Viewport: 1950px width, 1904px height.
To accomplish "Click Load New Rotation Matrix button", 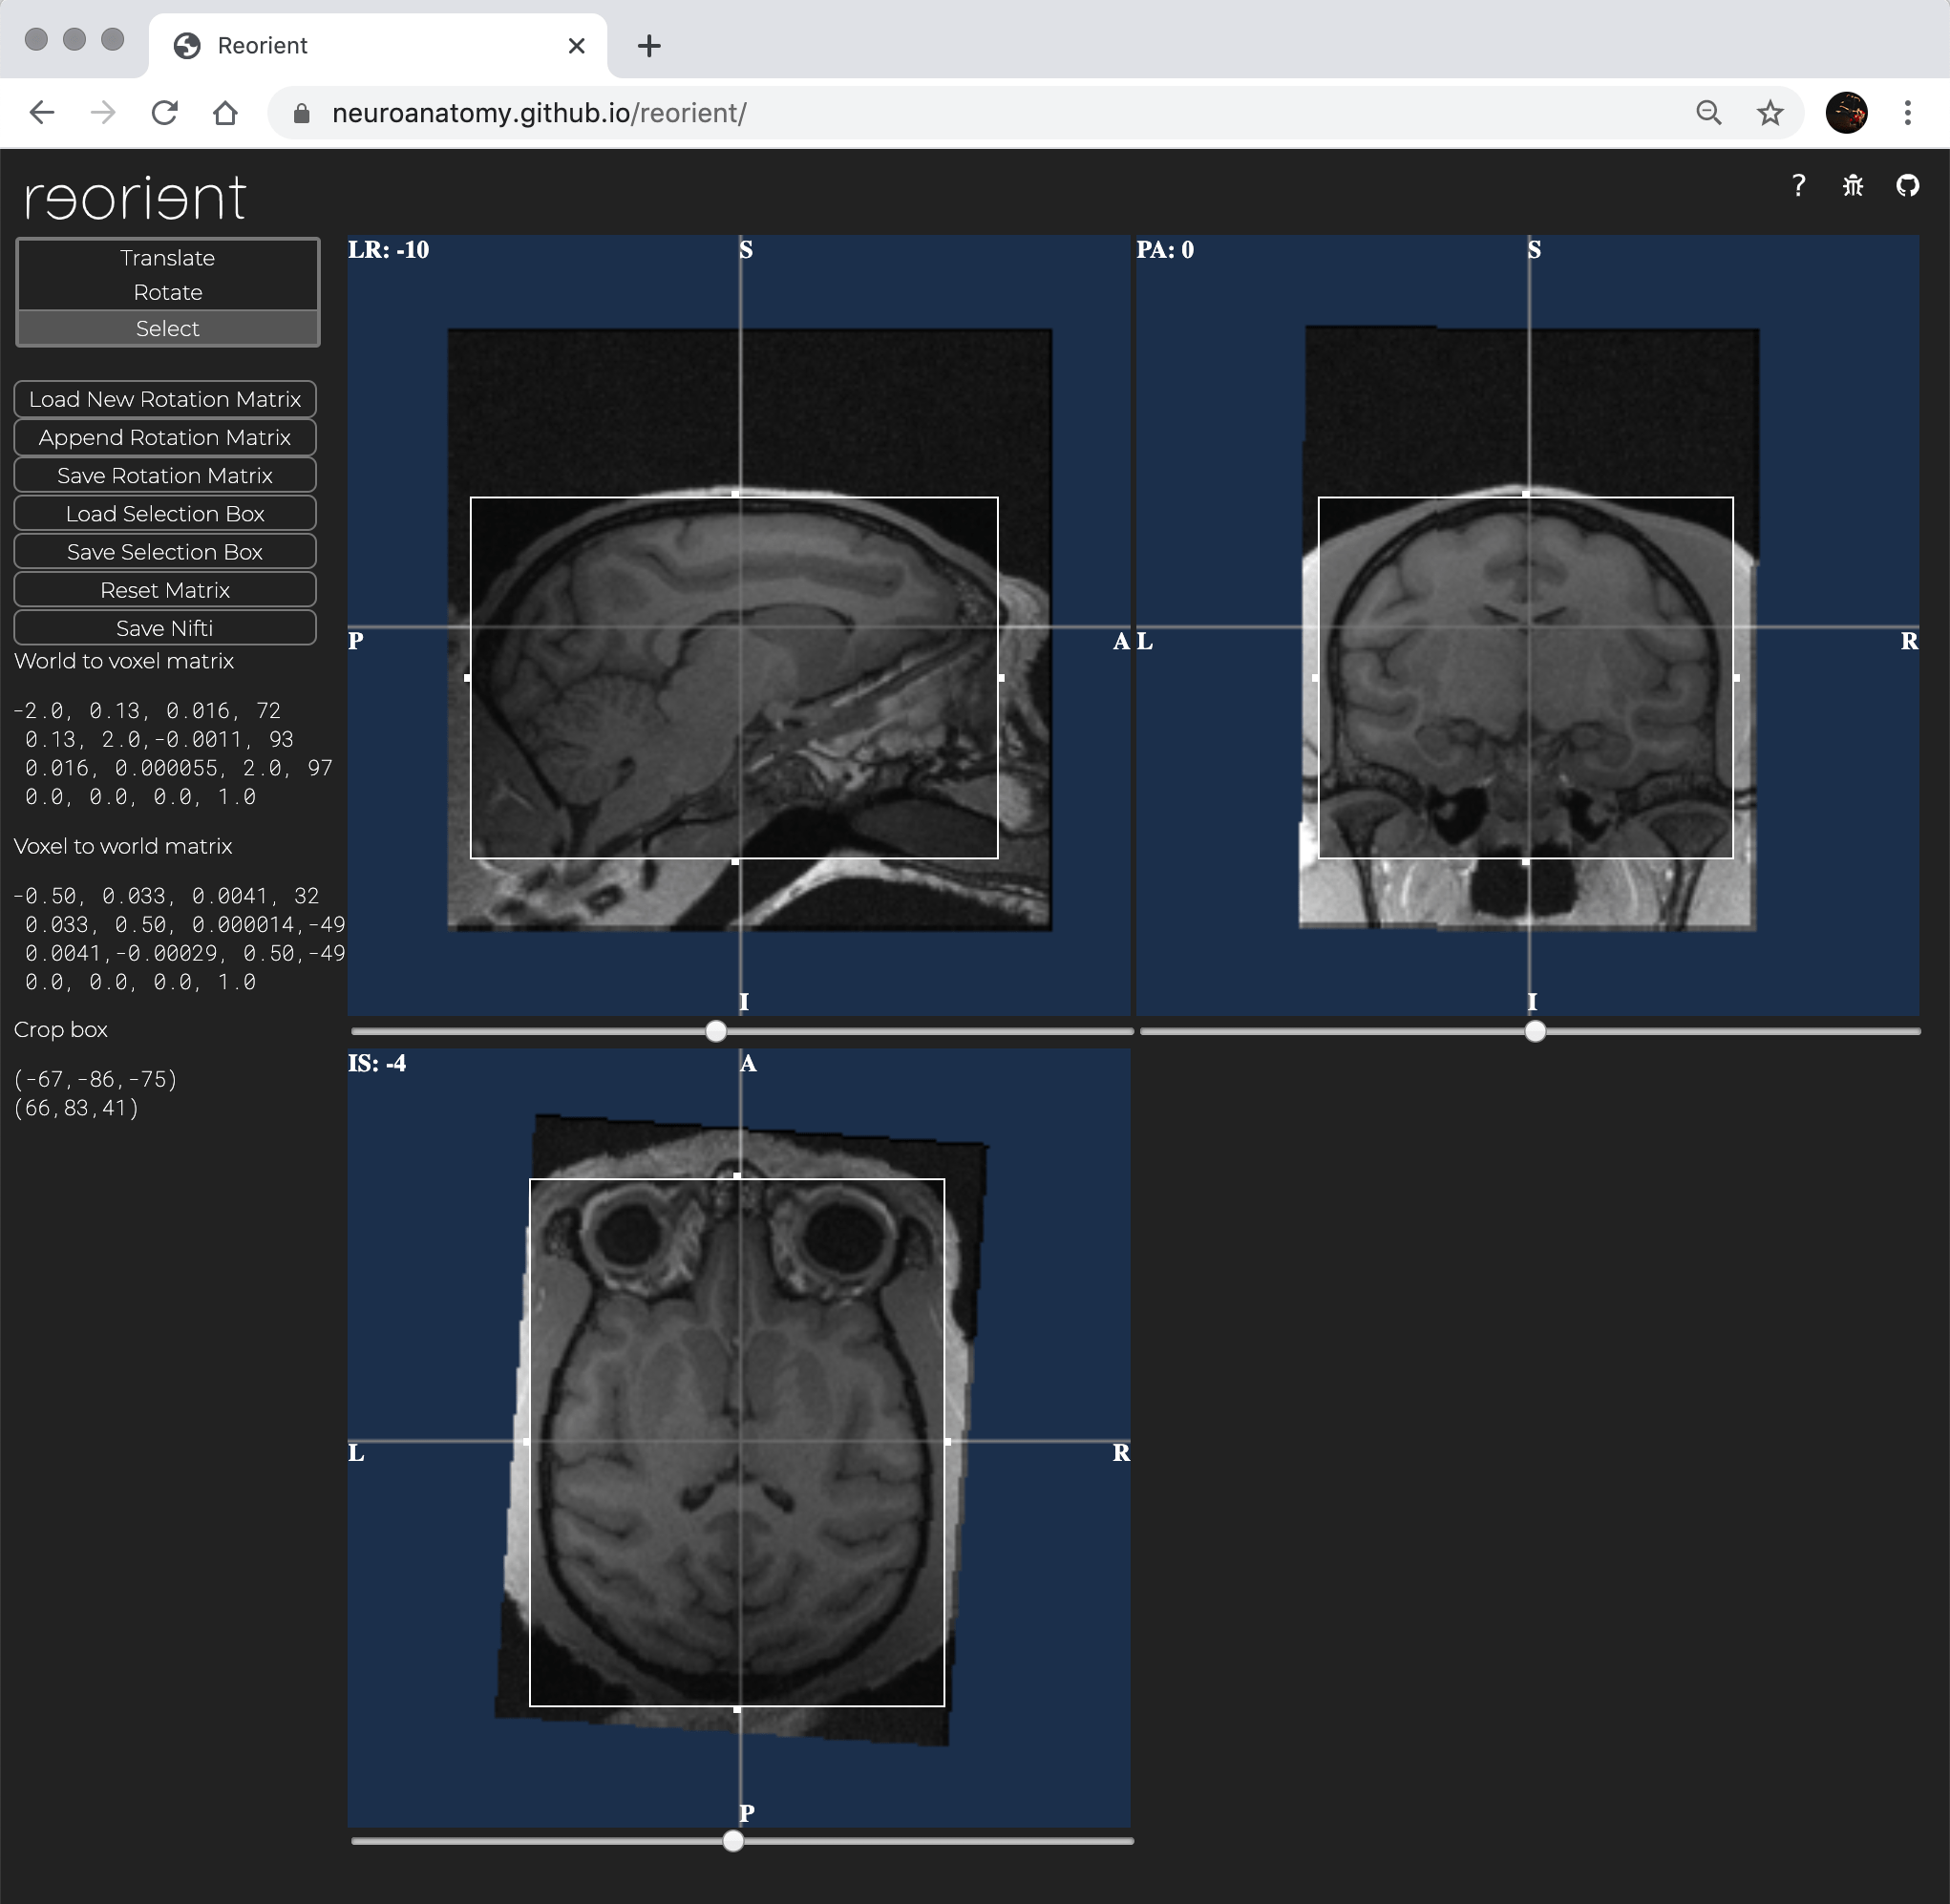I will (x=166, y=399).
